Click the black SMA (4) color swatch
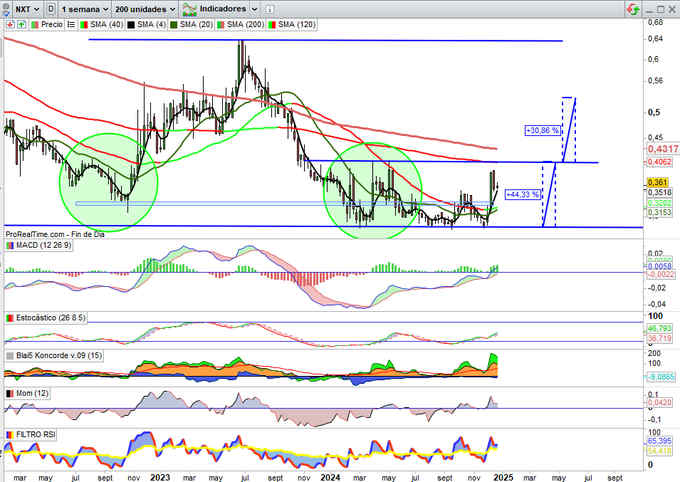The height and width of the screenshot is (482, 680). 131,25
